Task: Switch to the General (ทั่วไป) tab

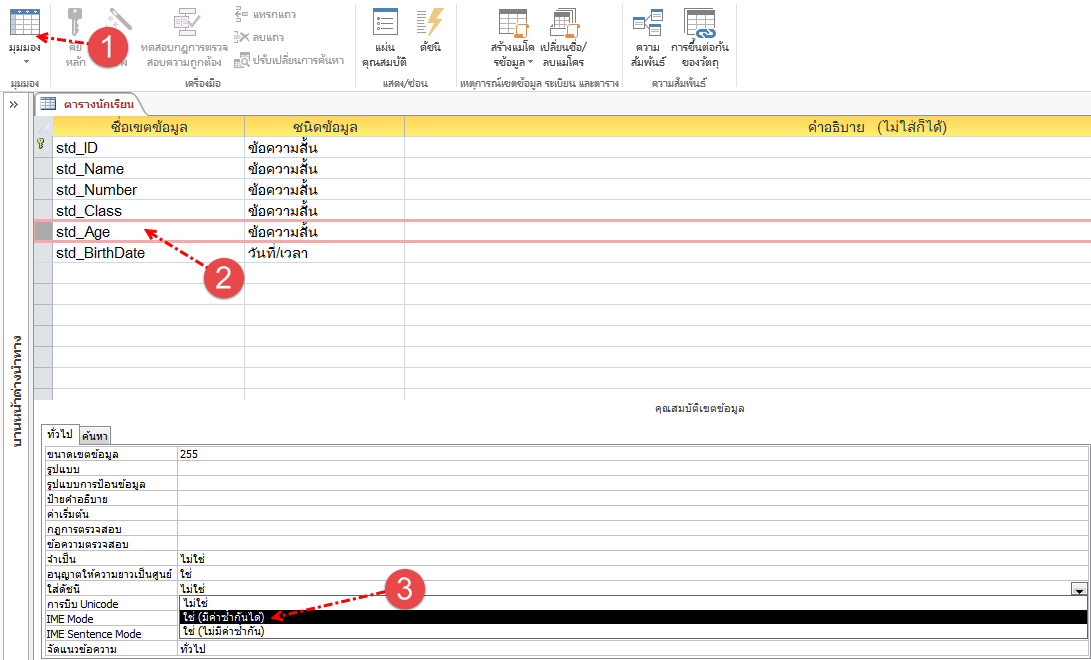Action: (x=59, y=433)
